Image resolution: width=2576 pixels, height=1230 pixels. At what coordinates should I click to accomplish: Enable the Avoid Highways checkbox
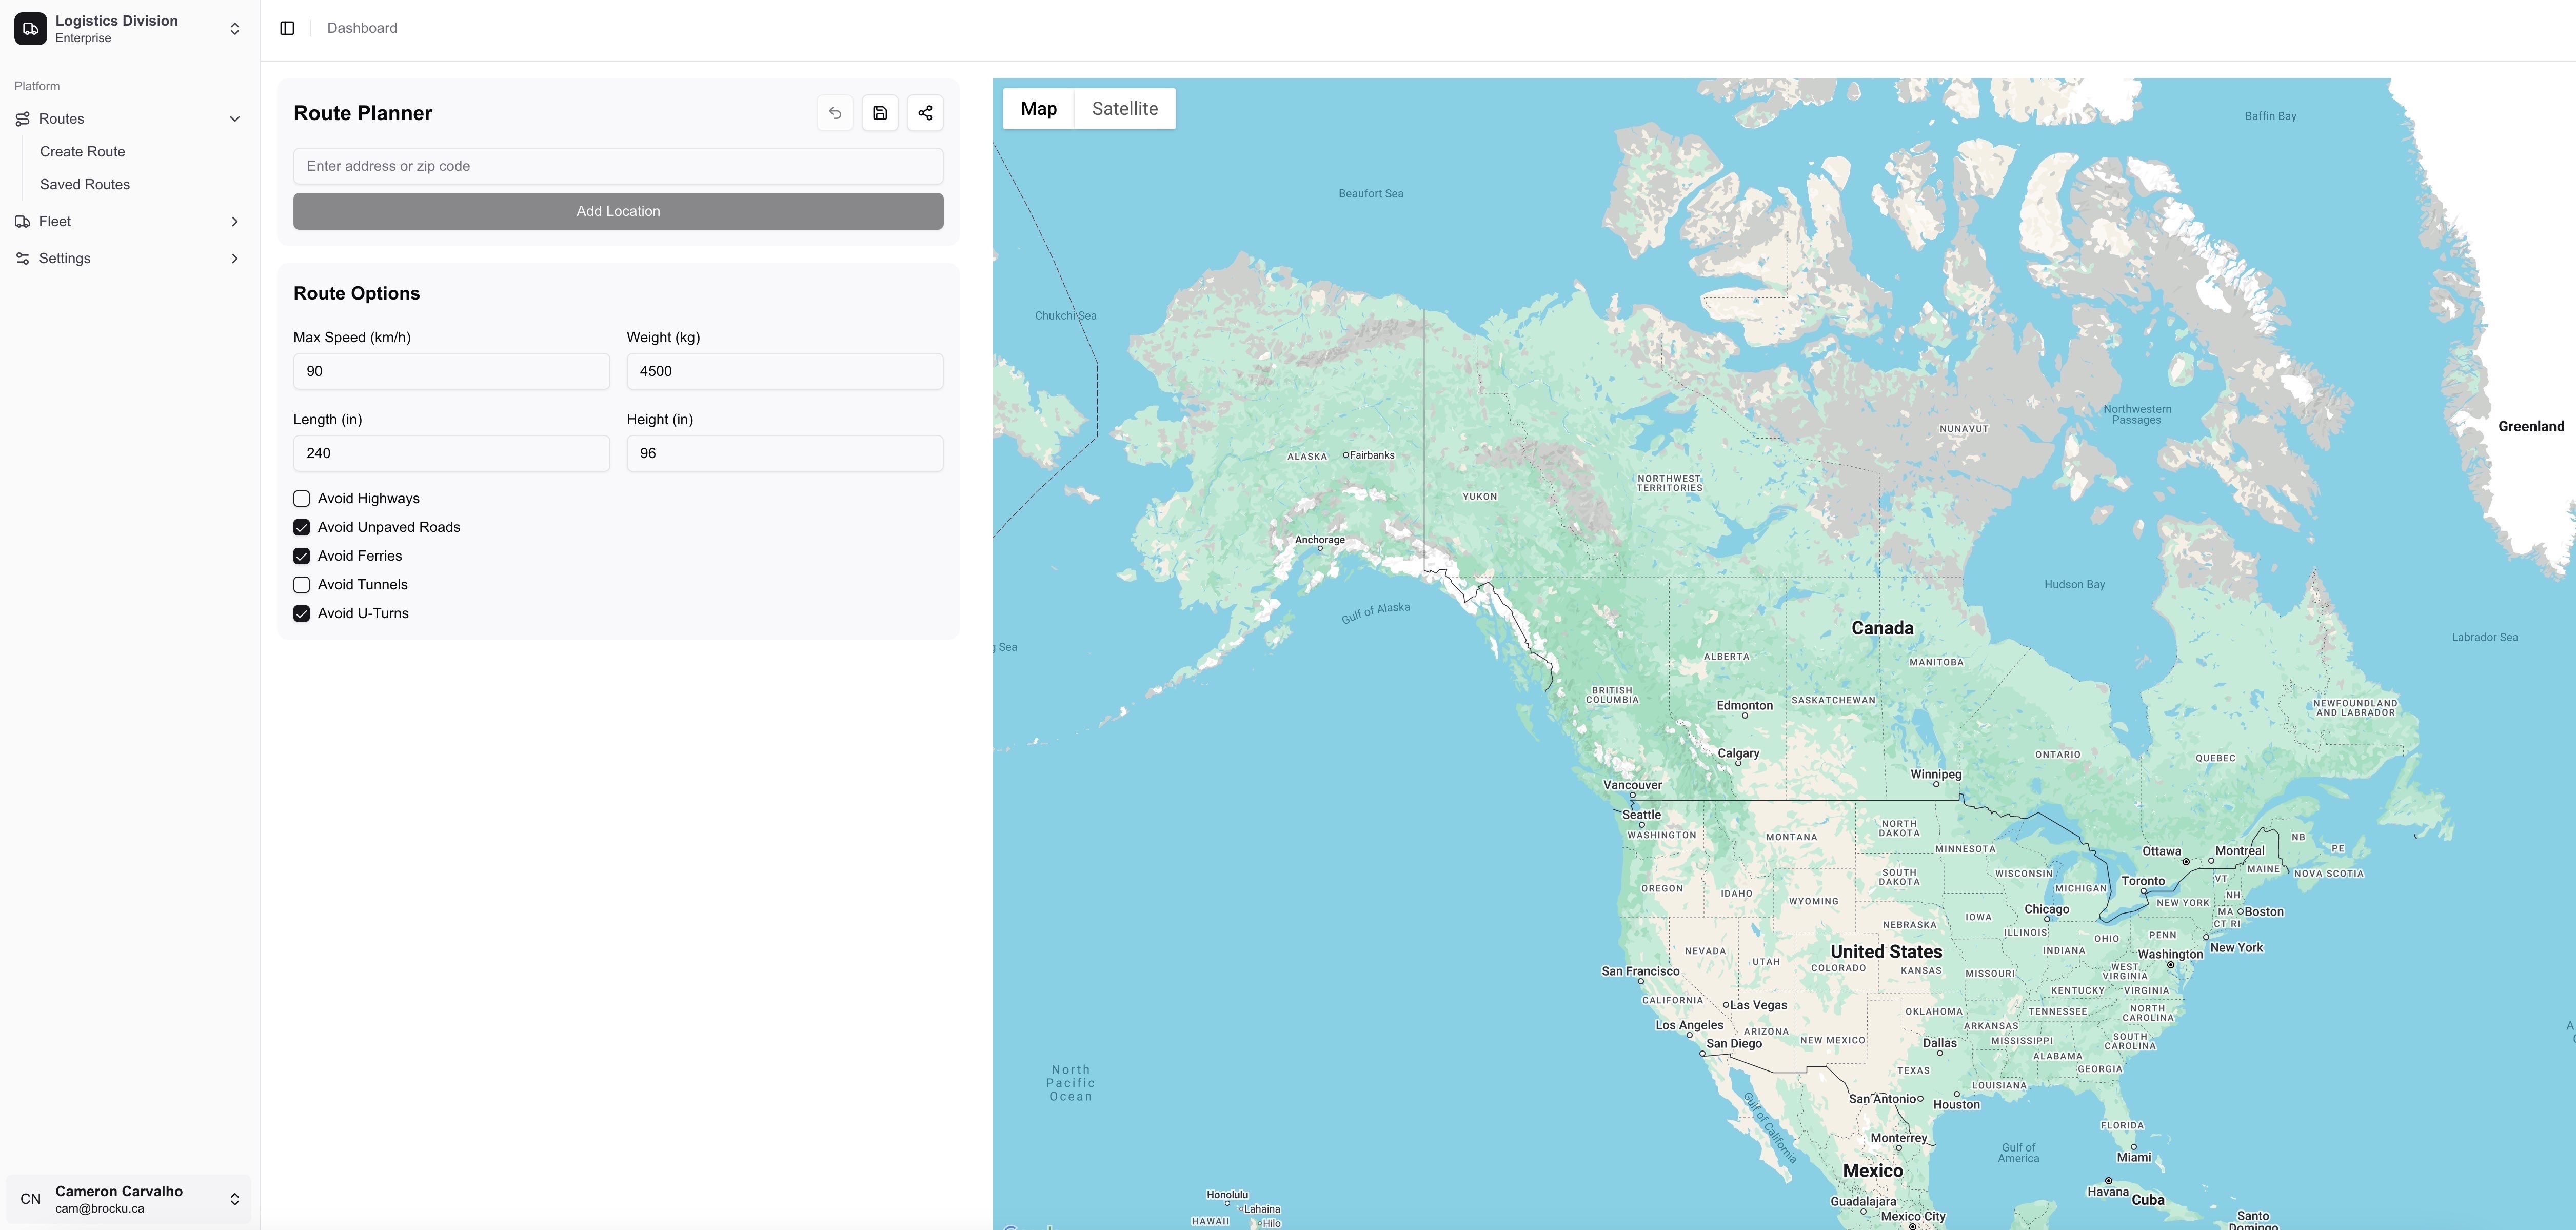(301, 499)
